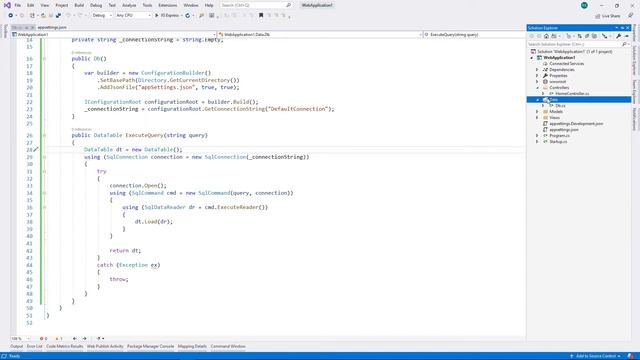Click the notifications icon in the status bar
The image size is (640, 360).
(x=631, y=356)
